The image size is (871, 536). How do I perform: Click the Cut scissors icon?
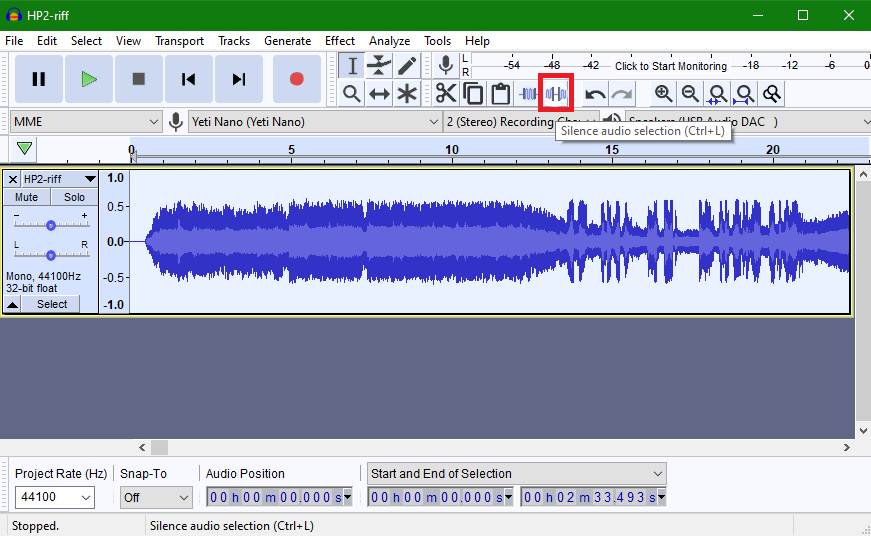click(446, 93)
